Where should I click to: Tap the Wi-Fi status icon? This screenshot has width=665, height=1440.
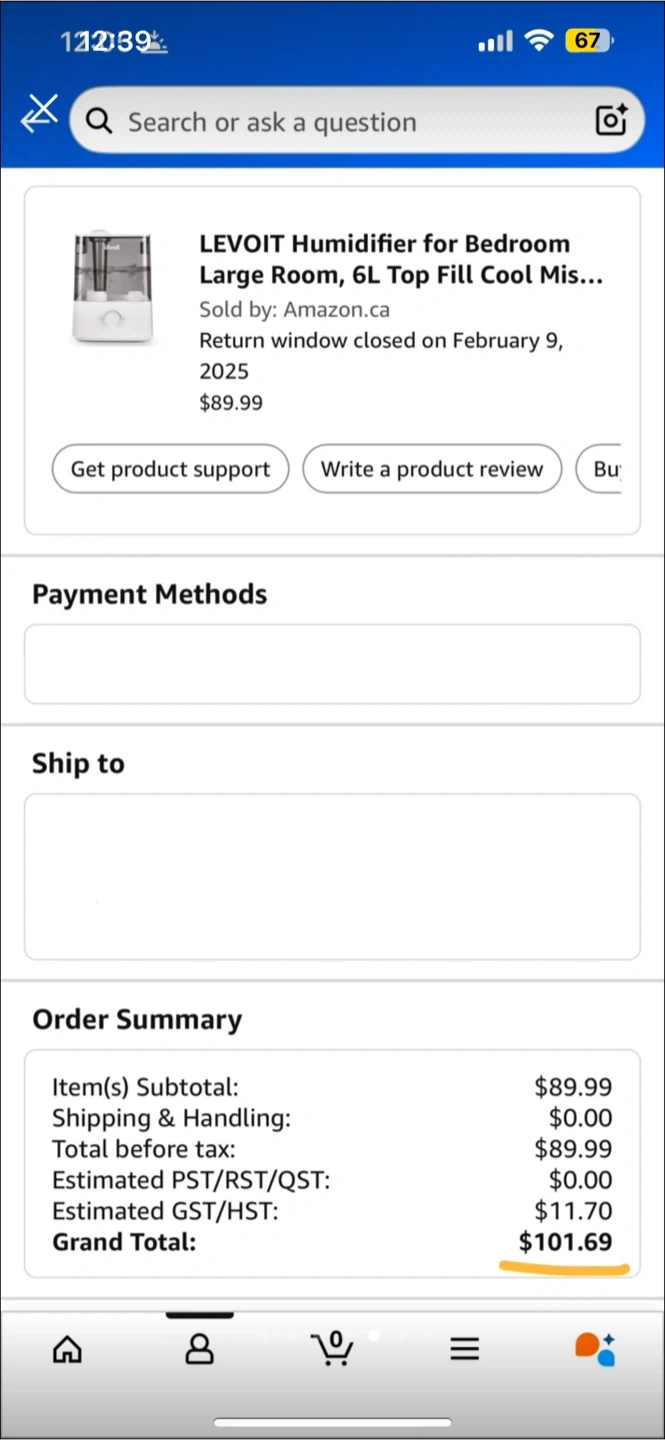click(539, 41)
